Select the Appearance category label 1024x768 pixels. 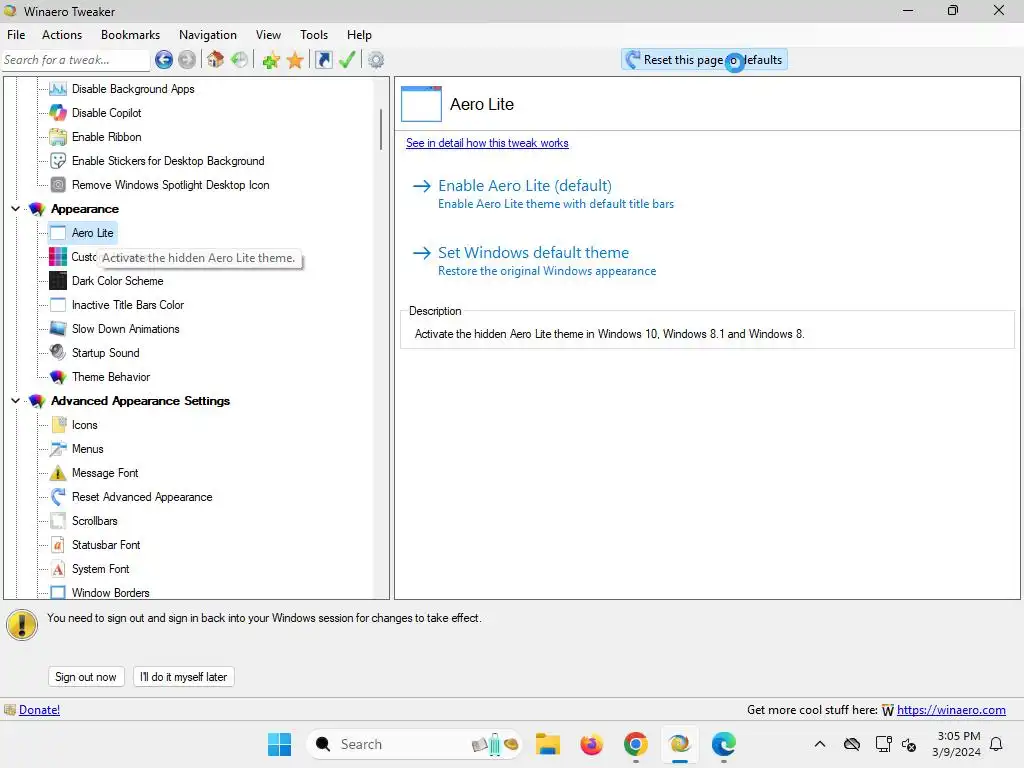[85, 209]
